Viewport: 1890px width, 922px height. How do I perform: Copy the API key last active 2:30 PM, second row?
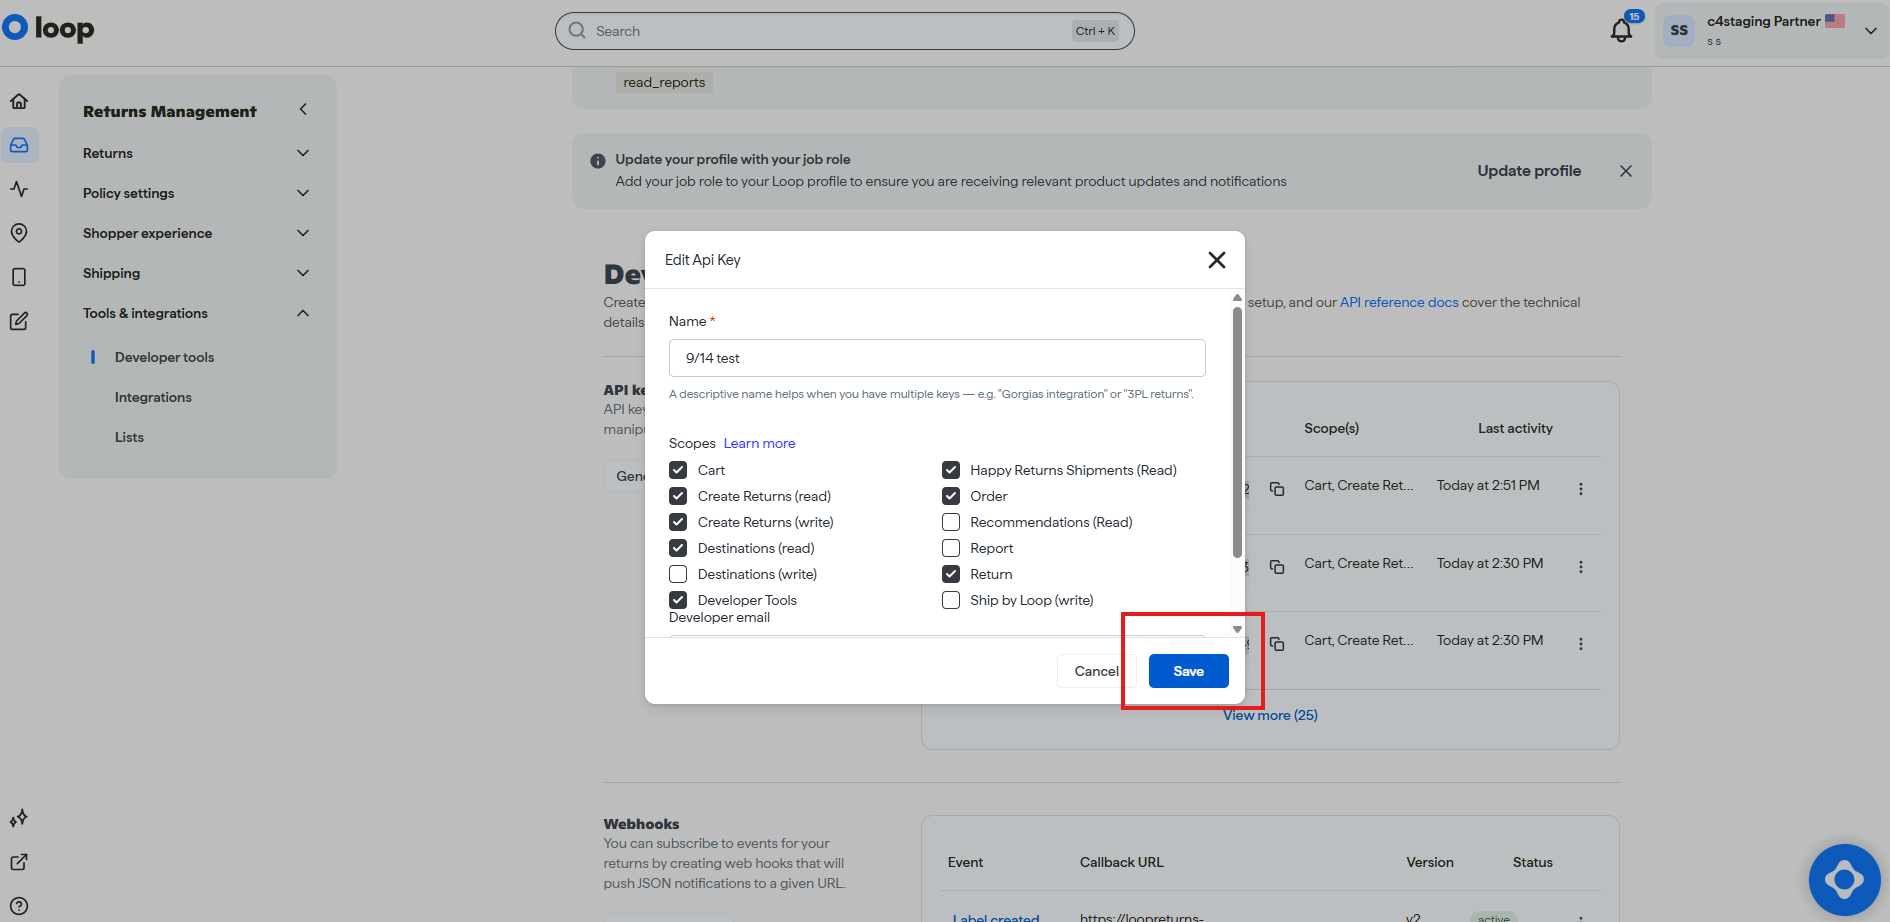pos(1277,567)
